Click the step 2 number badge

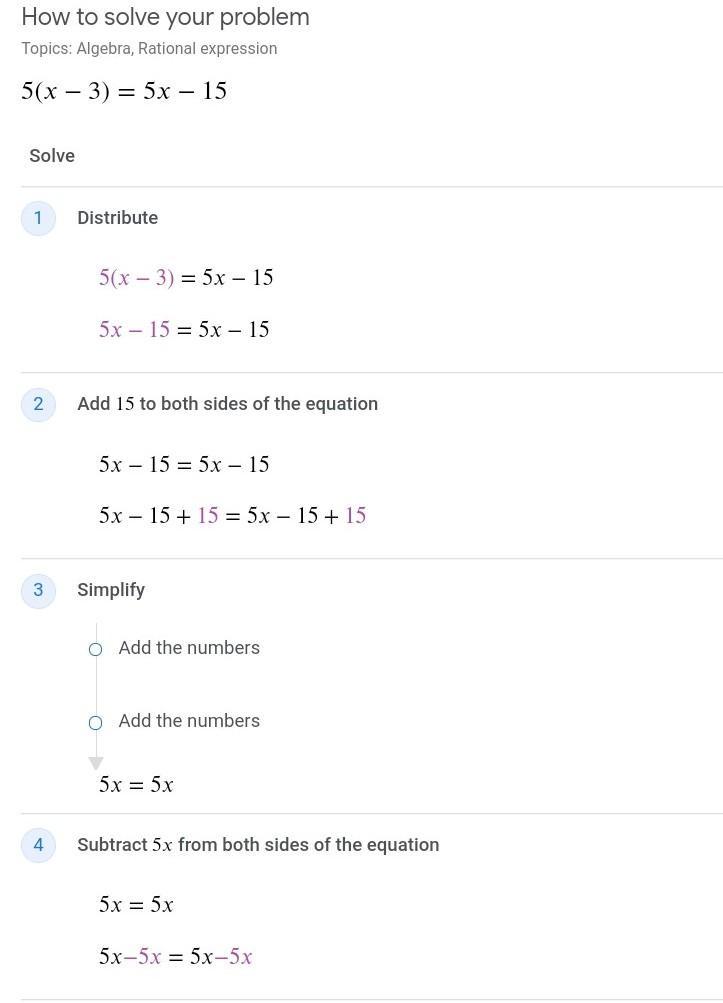(x=38, y=404)
